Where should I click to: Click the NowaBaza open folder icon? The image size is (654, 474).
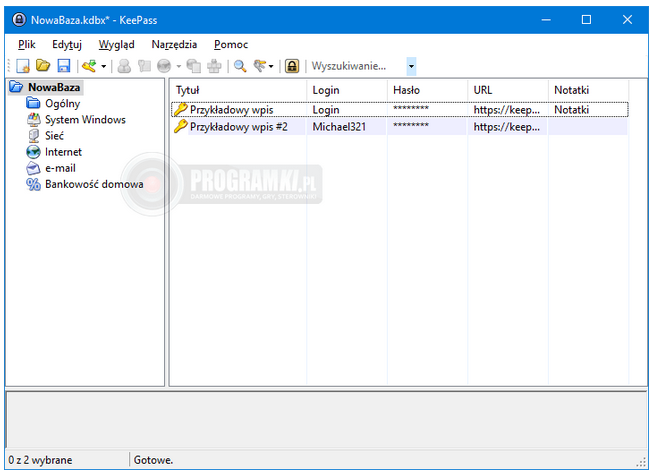[17, 87]
